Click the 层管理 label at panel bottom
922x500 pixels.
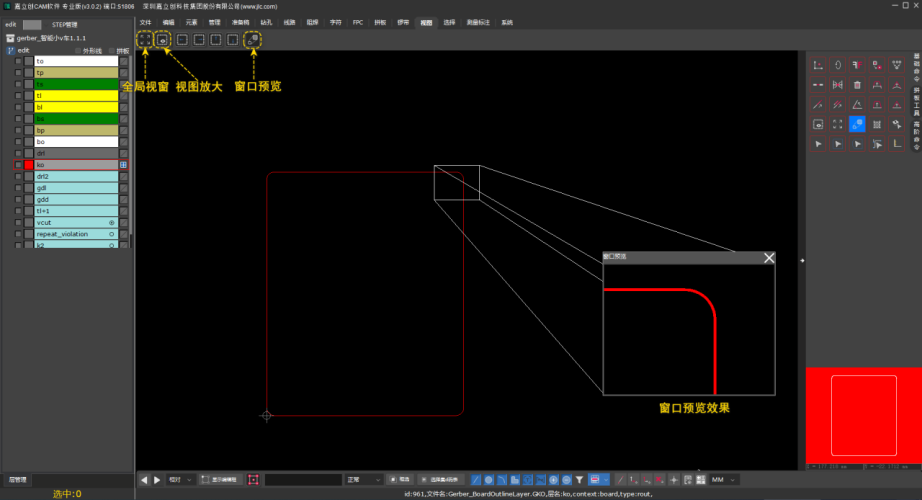tap(18, 480)
